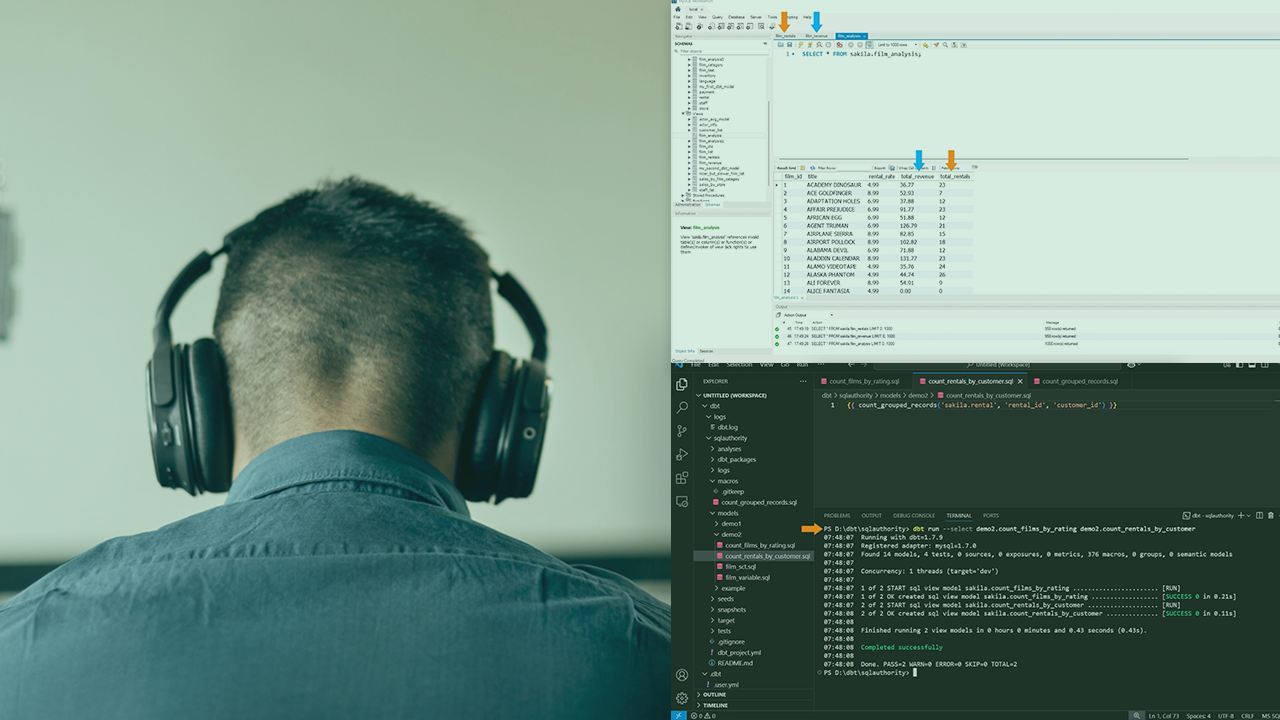
Task: Open the film_revenue tab in Workbench
Action: click(x=815, y=34)
